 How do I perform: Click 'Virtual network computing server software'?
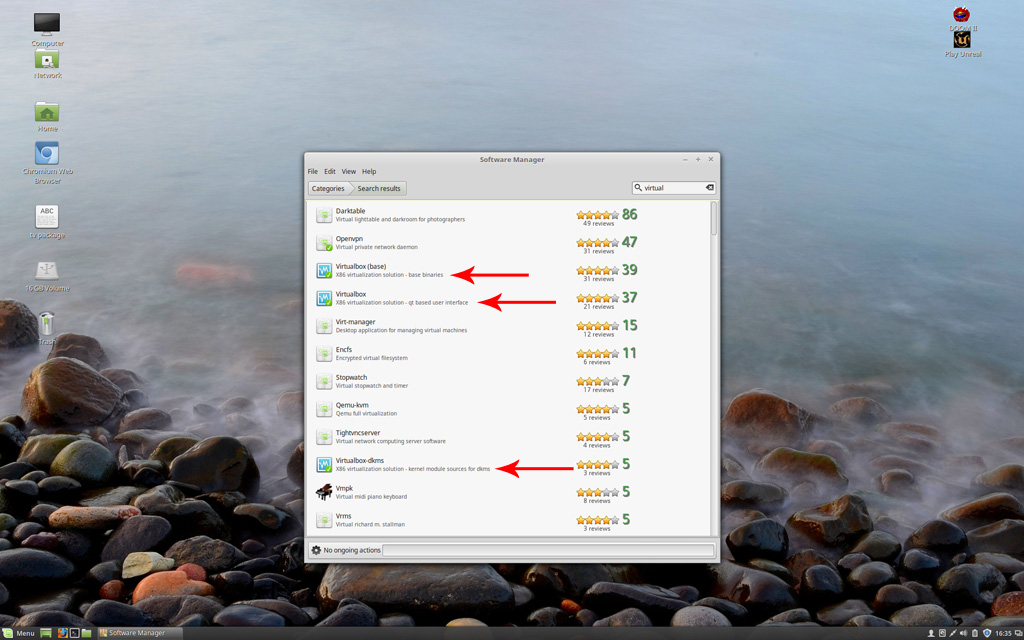(x=391, y=441)
